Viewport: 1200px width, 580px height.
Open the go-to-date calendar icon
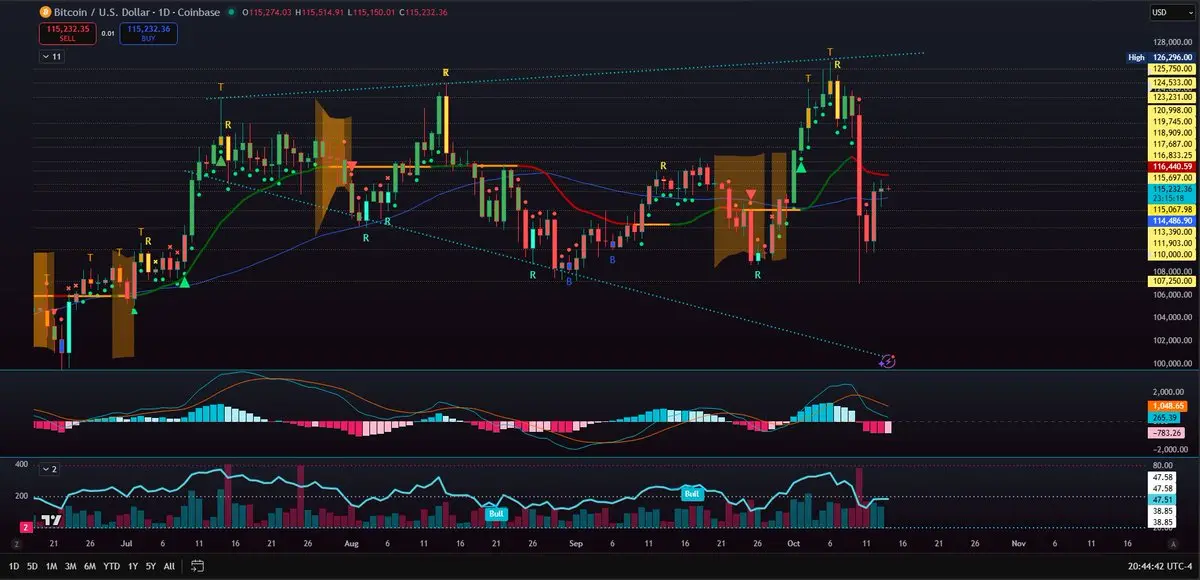[197, 566]
